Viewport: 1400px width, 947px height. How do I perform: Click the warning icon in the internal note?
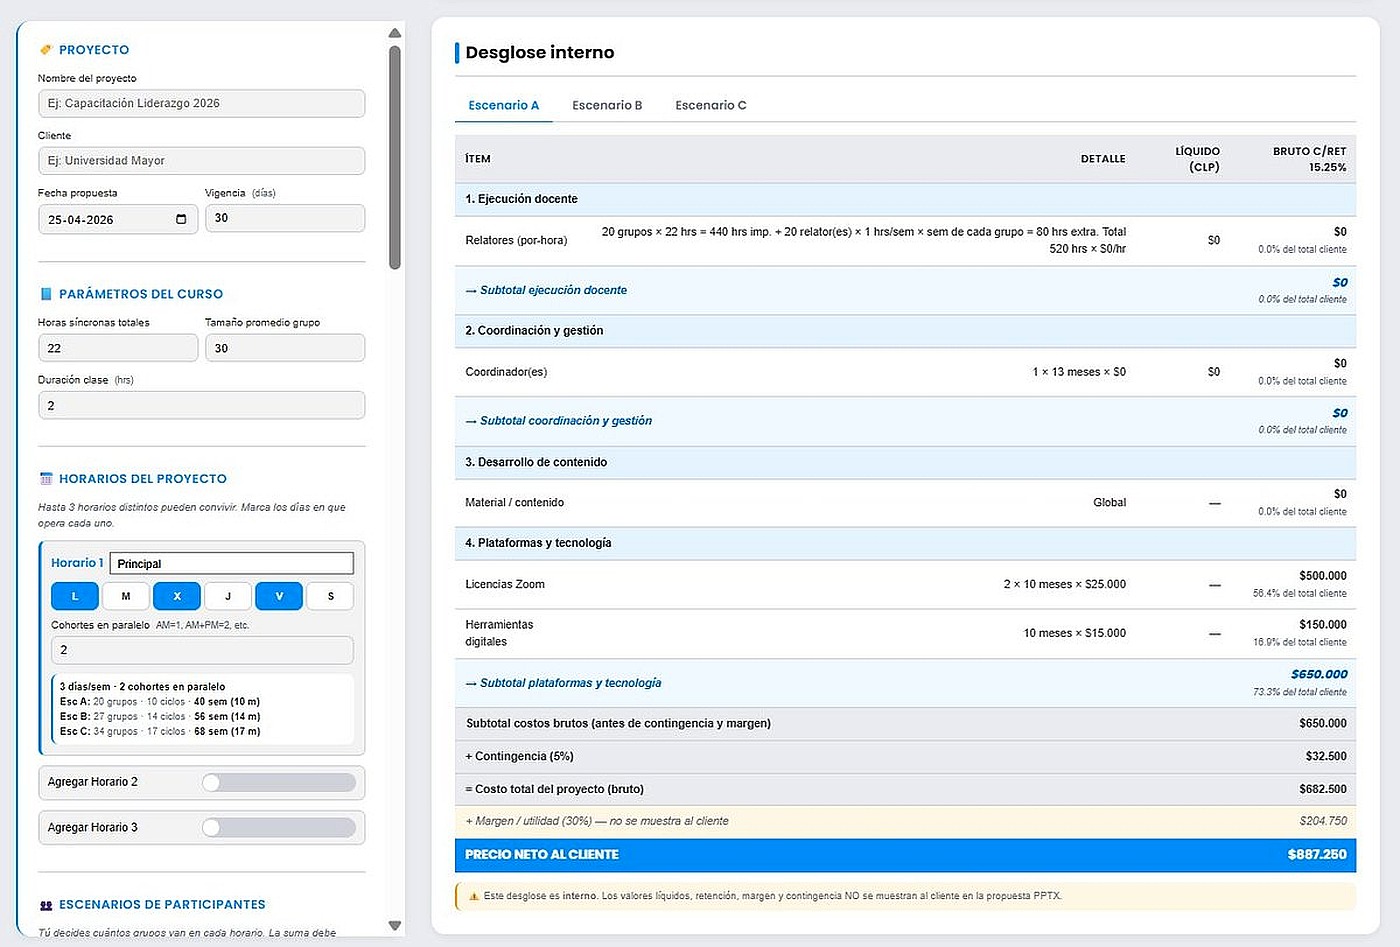point(472,896)
